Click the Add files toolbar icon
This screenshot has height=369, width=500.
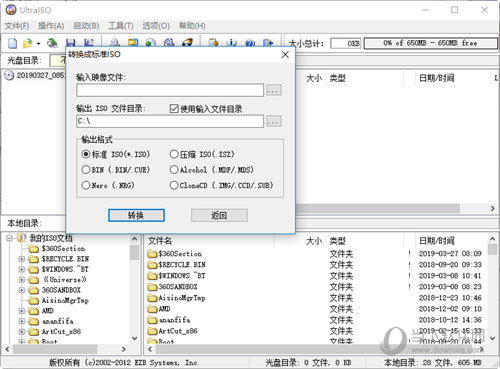point(213,43)
